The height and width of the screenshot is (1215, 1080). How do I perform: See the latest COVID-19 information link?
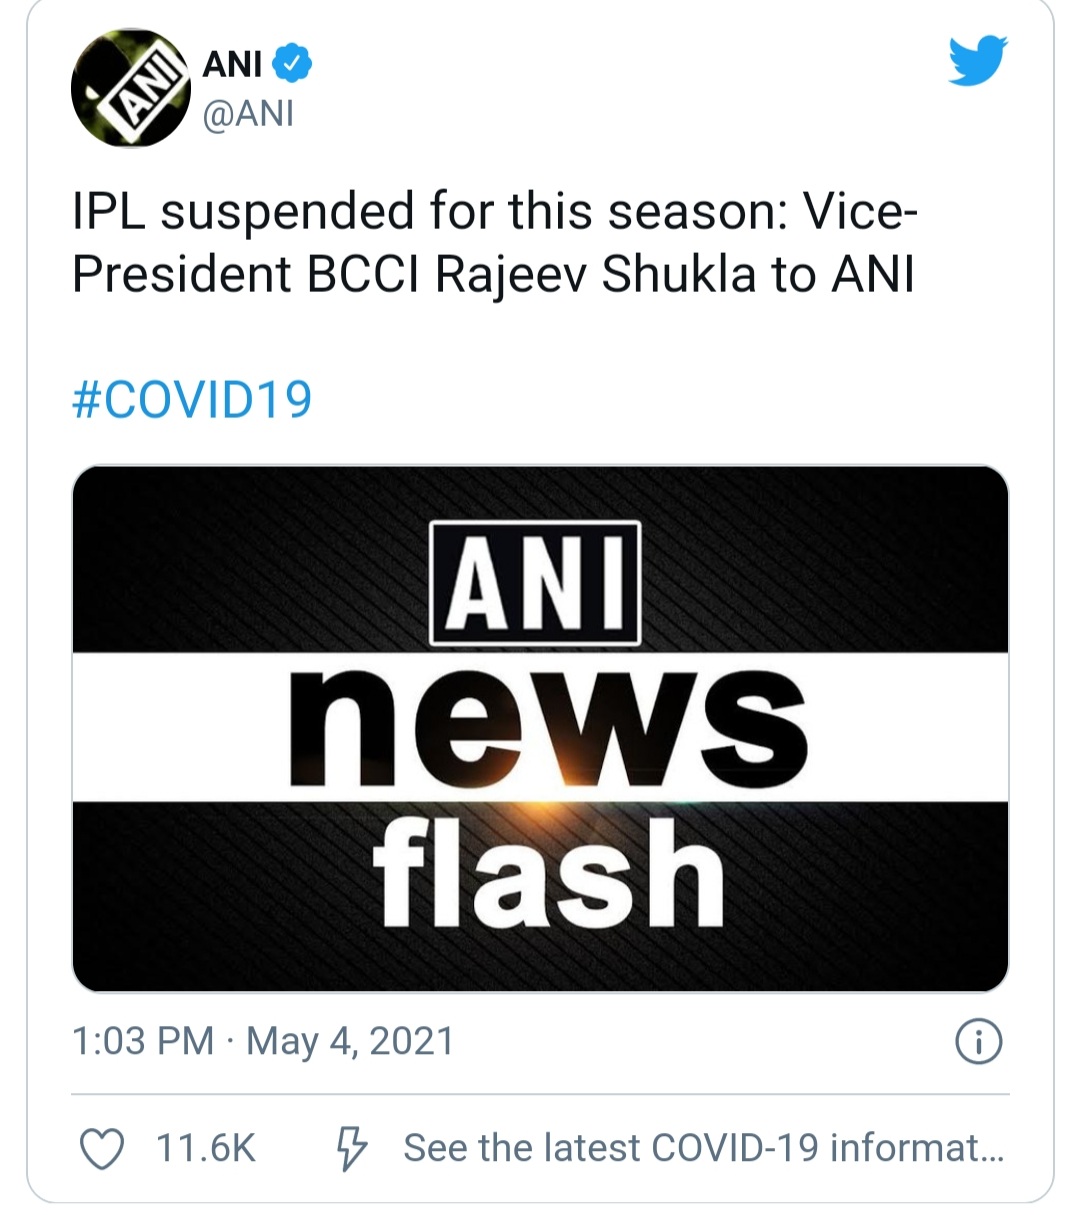[x=703, y=1148]
